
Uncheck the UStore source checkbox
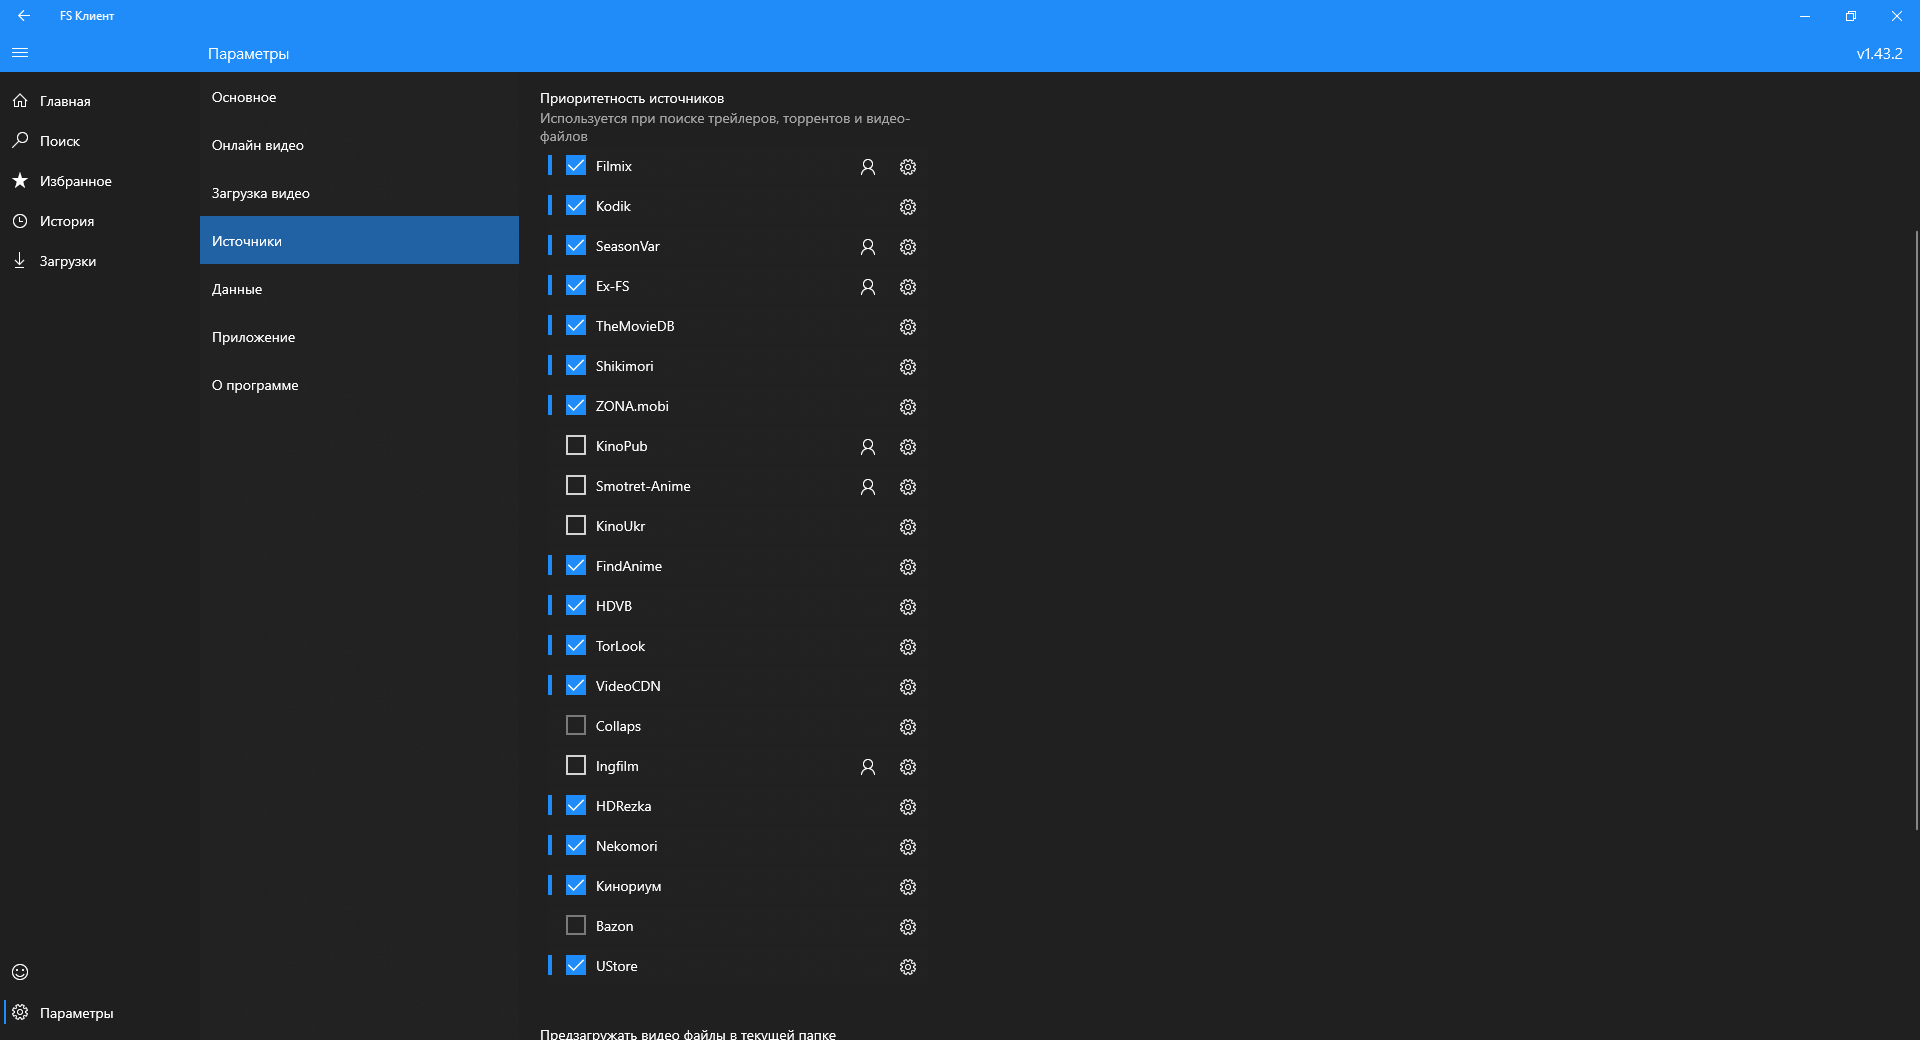click(x=576, y=966)
